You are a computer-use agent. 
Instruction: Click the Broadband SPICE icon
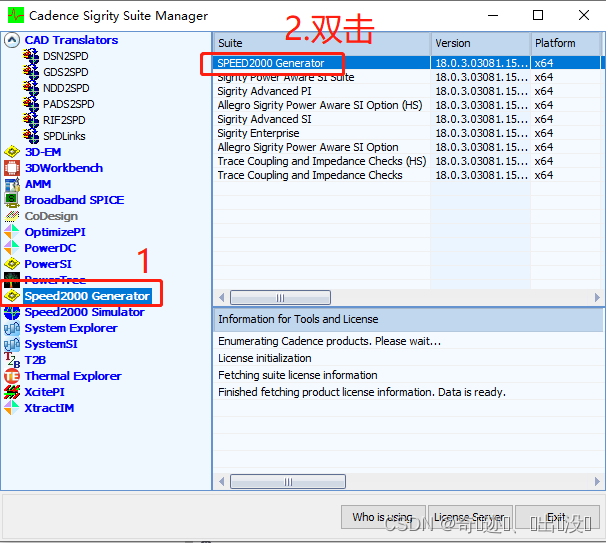click(12, 200)
